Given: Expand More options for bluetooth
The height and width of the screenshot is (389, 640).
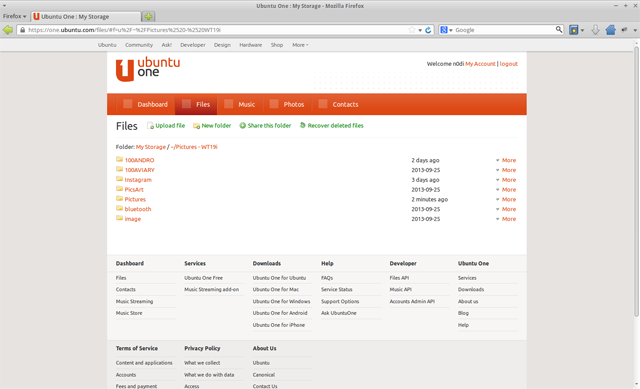Looking at the screenshot, I should [506, 209].
